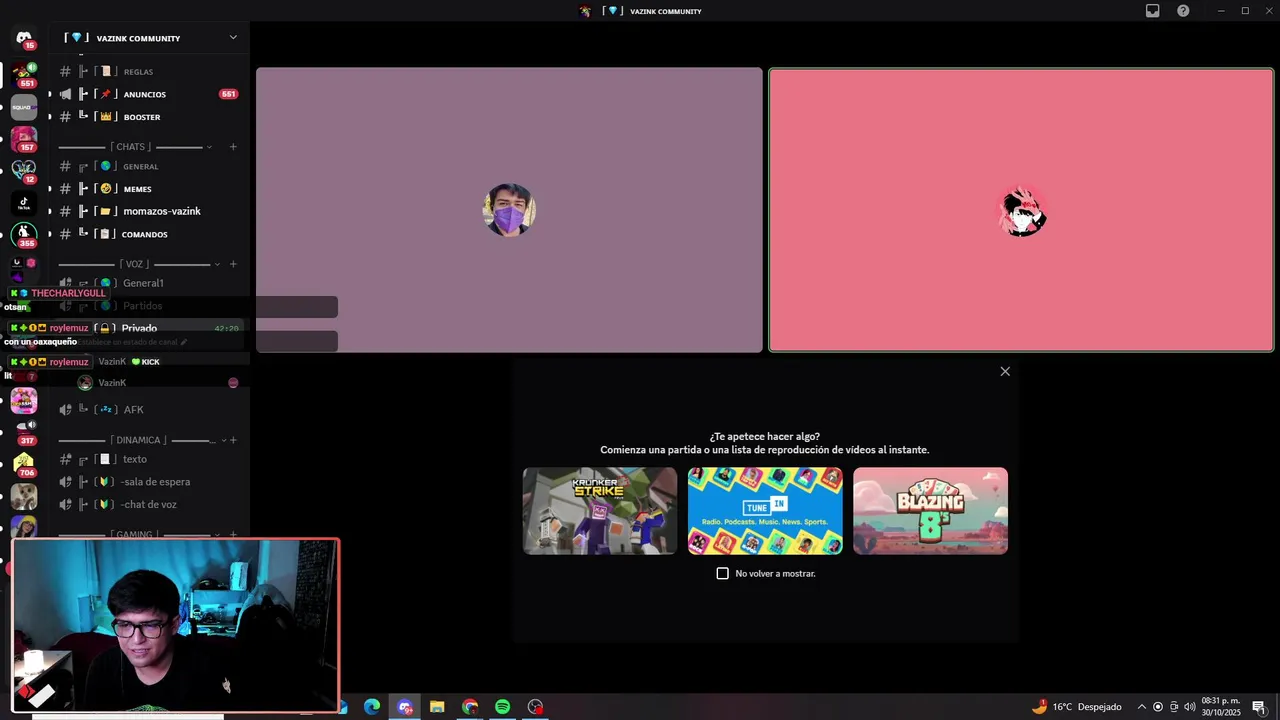Open Google Chrome from the taskbar
The width and height of the screenshot is (1280, 720).
(x=470, y=707)
